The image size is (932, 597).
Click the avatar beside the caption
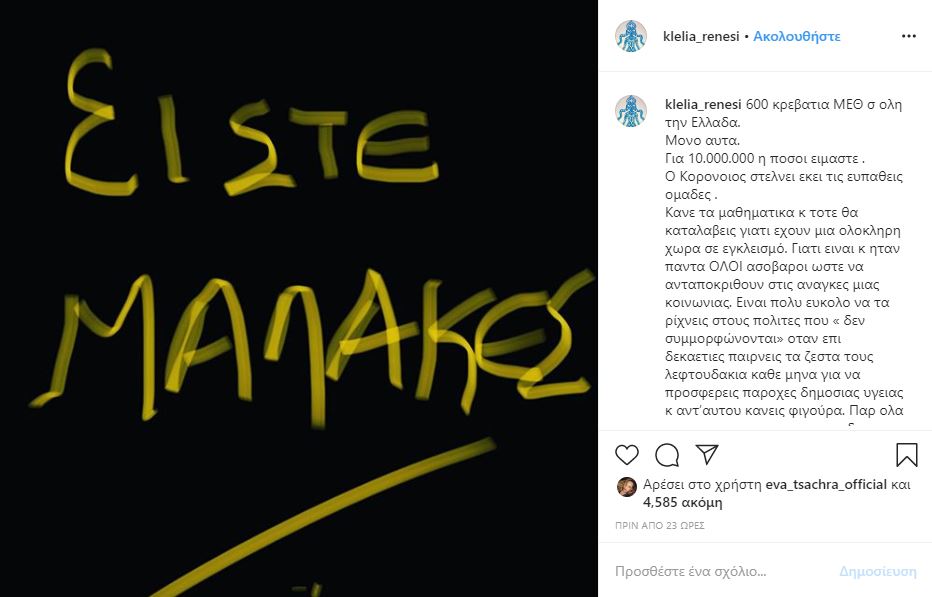tap(631, 111)
